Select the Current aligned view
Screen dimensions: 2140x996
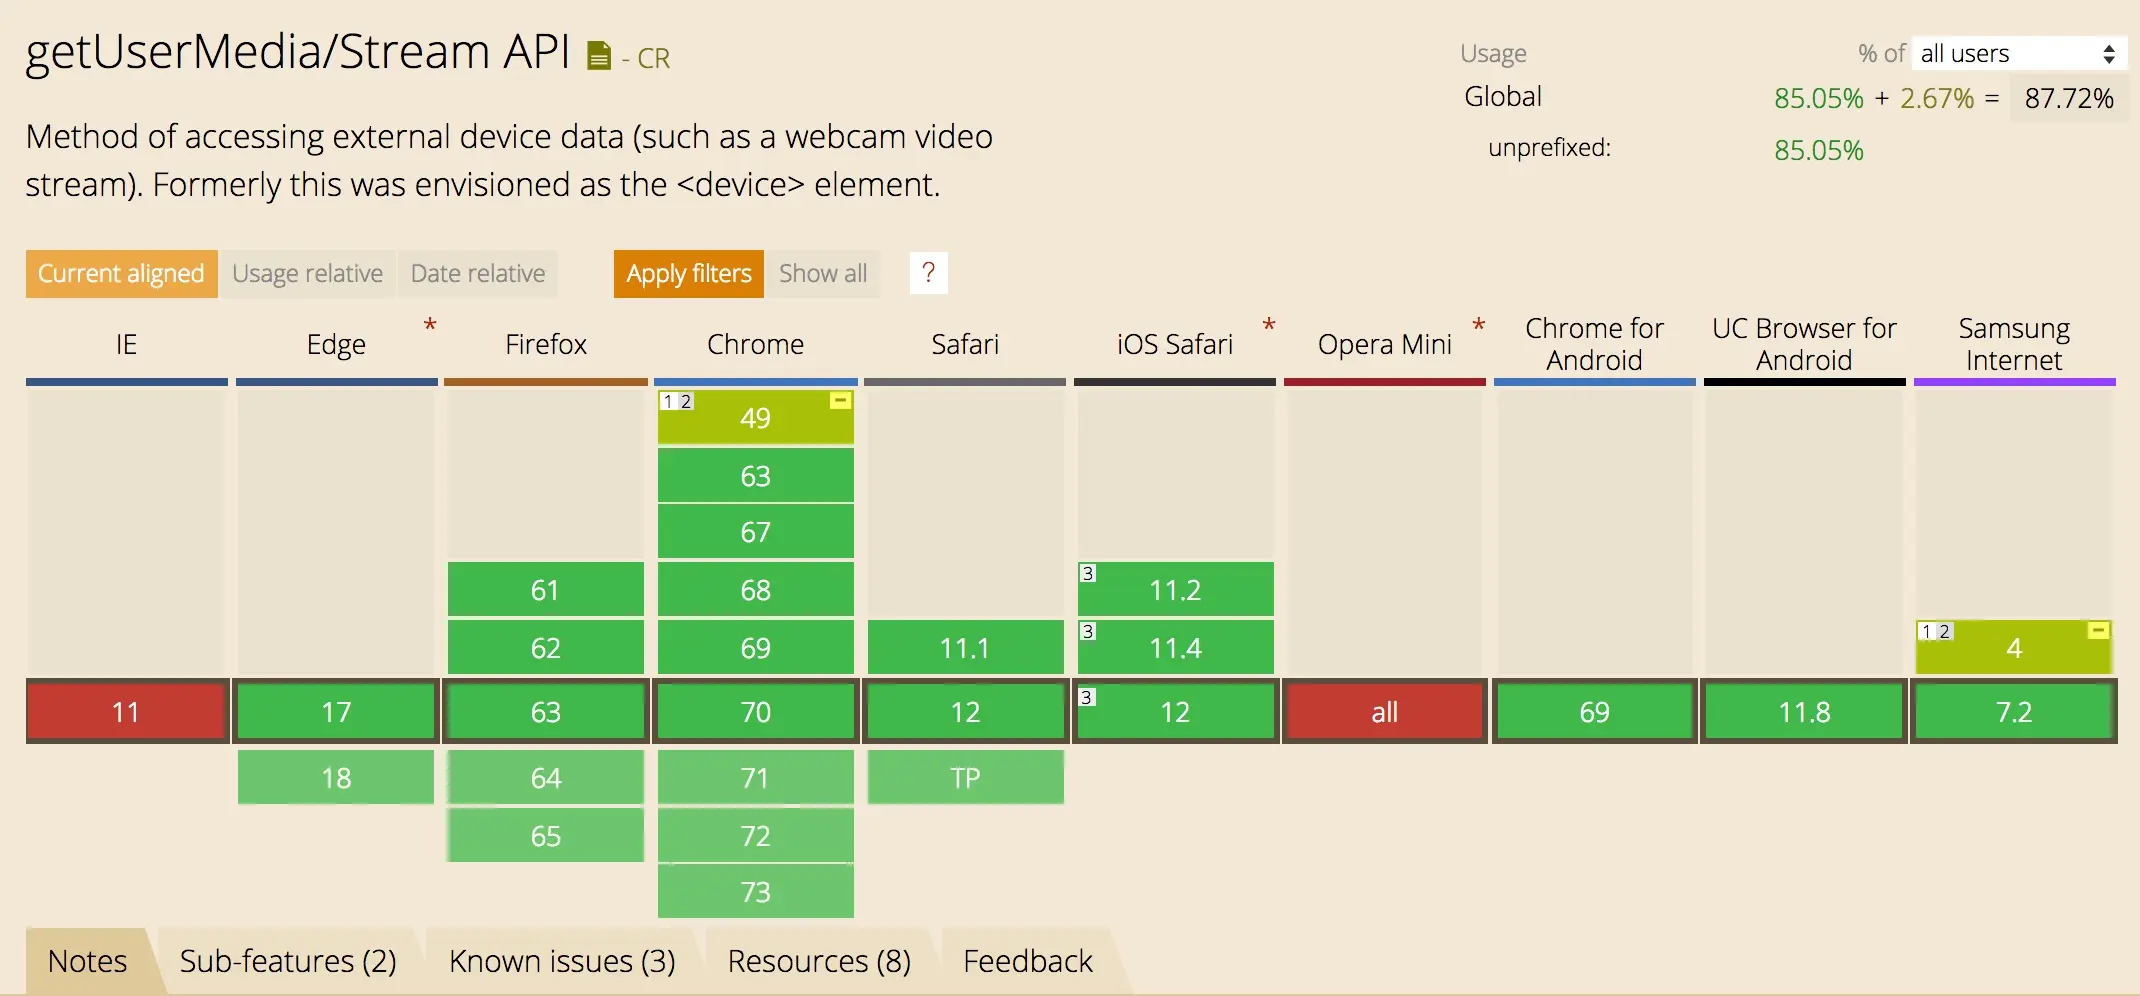click(x=121, y=273)
